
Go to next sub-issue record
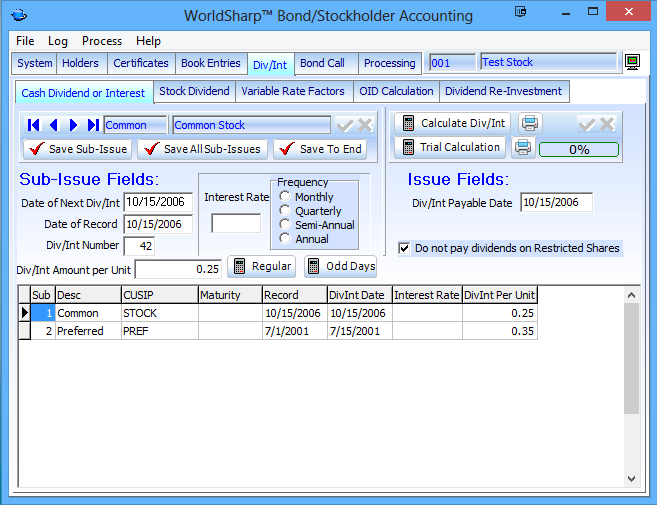[x=73, y=125]
